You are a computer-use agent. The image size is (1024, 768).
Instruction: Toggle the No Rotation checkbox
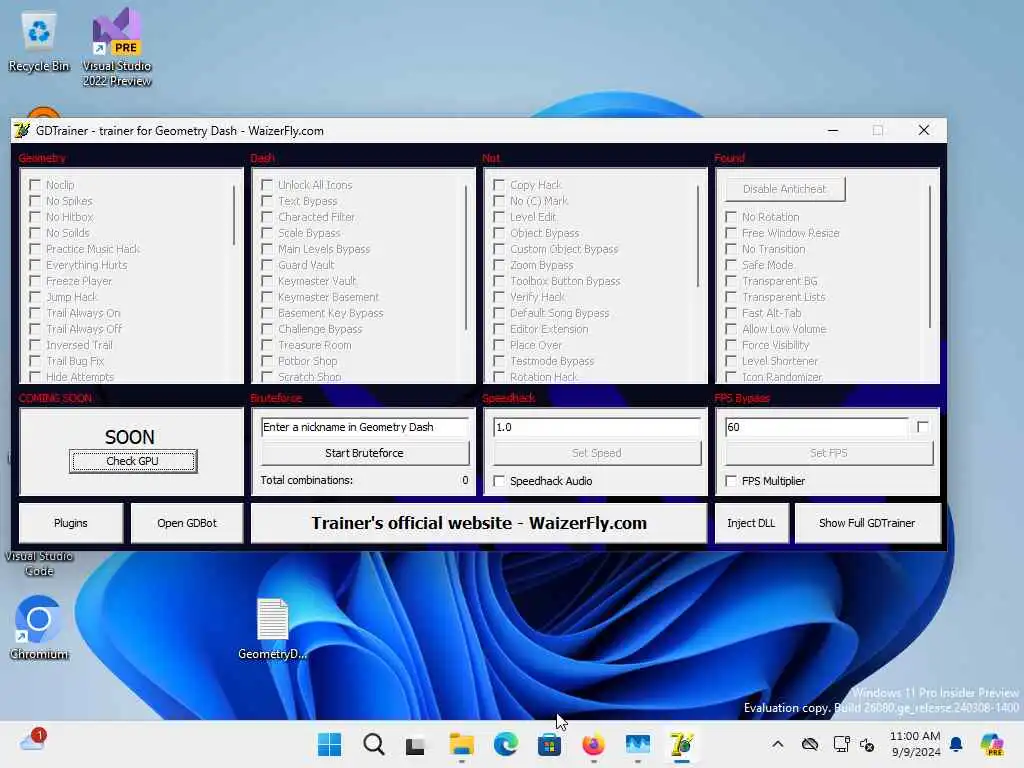[731, 217]
